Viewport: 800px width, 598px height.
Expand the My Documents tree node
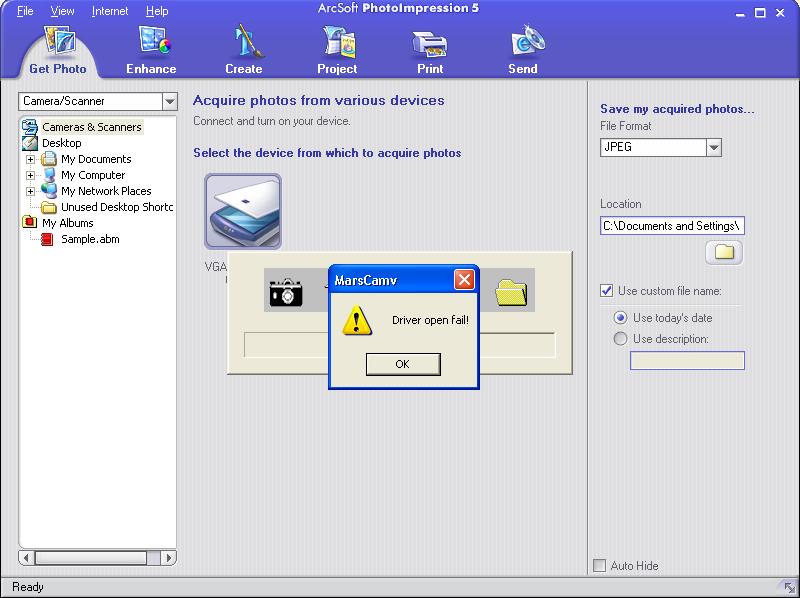pyautogui.click(x=31, y=159)
